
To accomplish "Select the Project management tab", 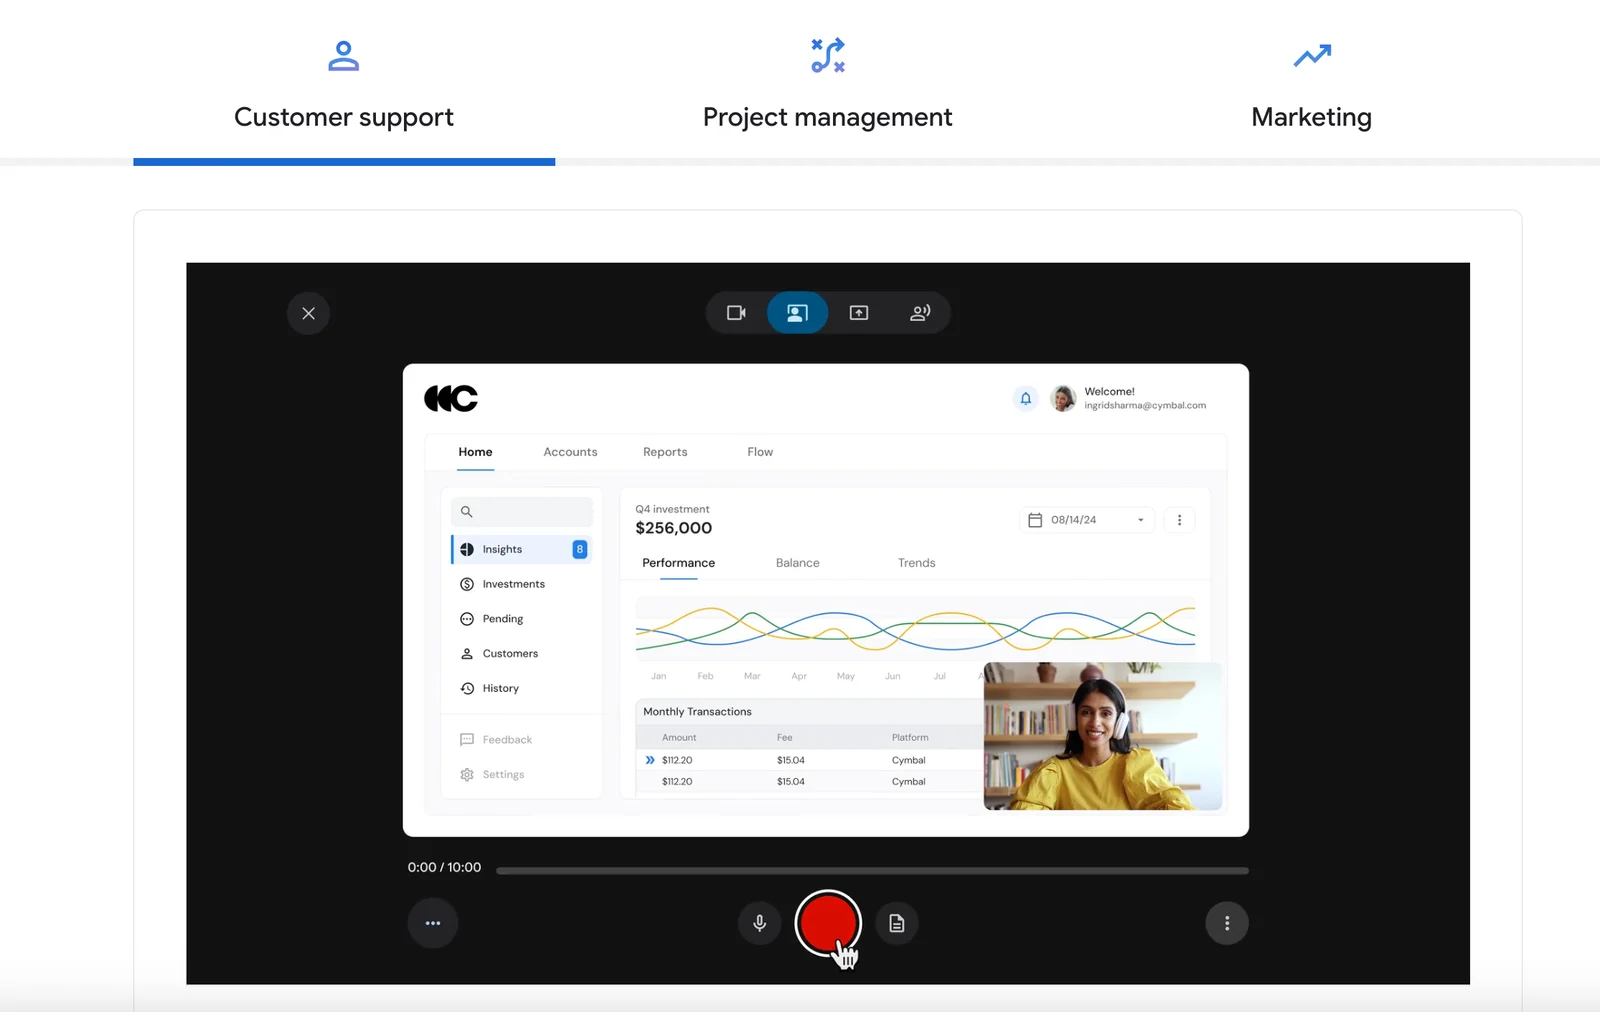I will pyautogui.click(x=827, y=117).
